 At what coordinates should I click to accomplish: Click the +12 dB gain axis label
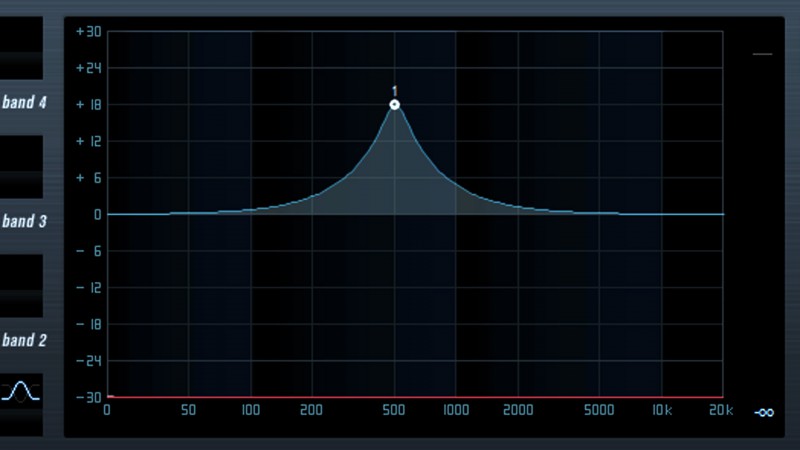coord(88,141)
